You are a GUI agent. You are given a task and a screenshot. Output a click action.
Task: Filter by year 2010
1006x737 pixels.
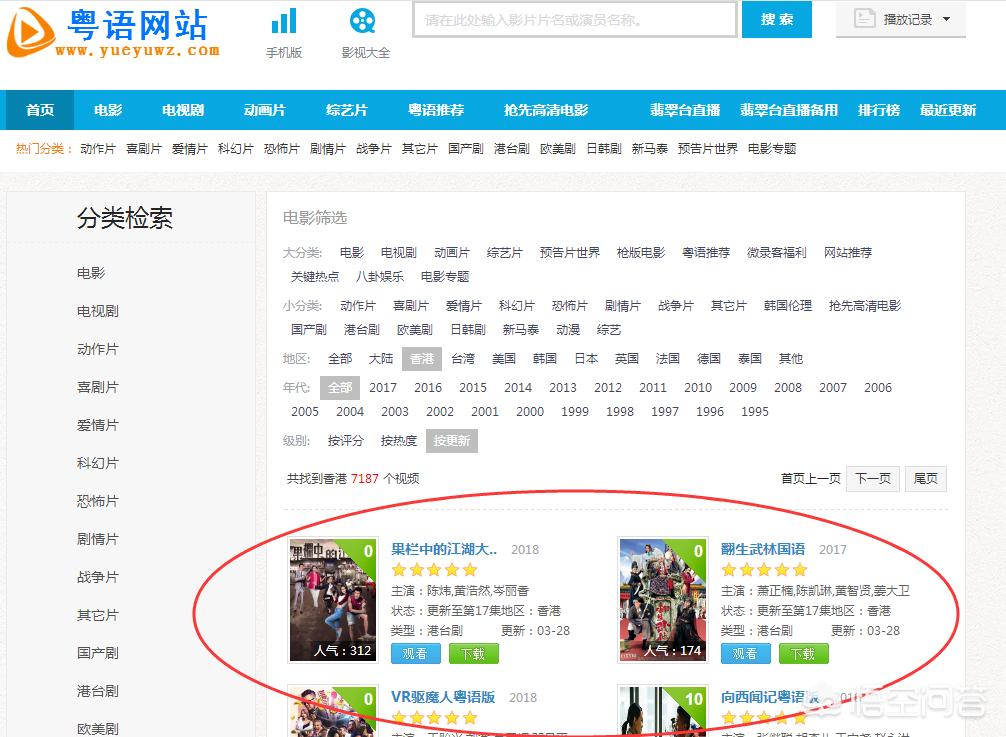[x=698, y=387]
